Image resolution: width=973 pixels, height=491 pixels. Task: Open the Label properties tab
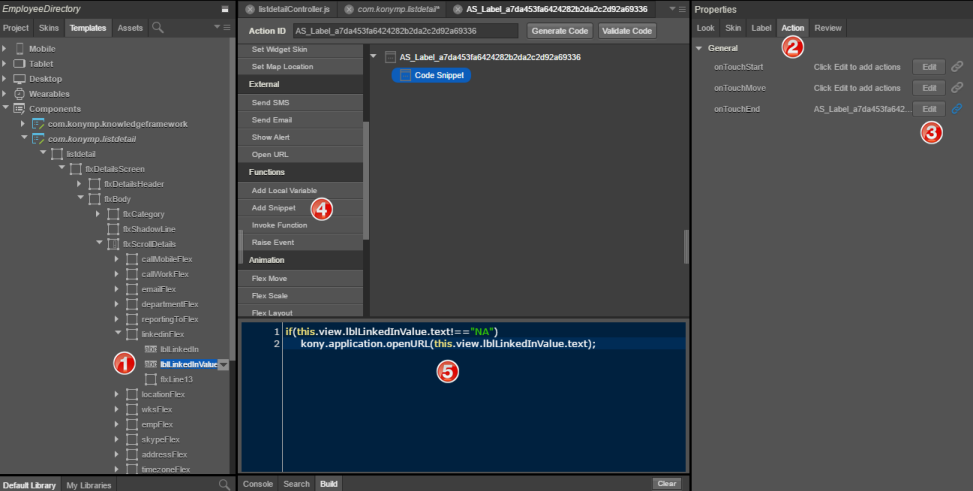click(x=761, y=27)
